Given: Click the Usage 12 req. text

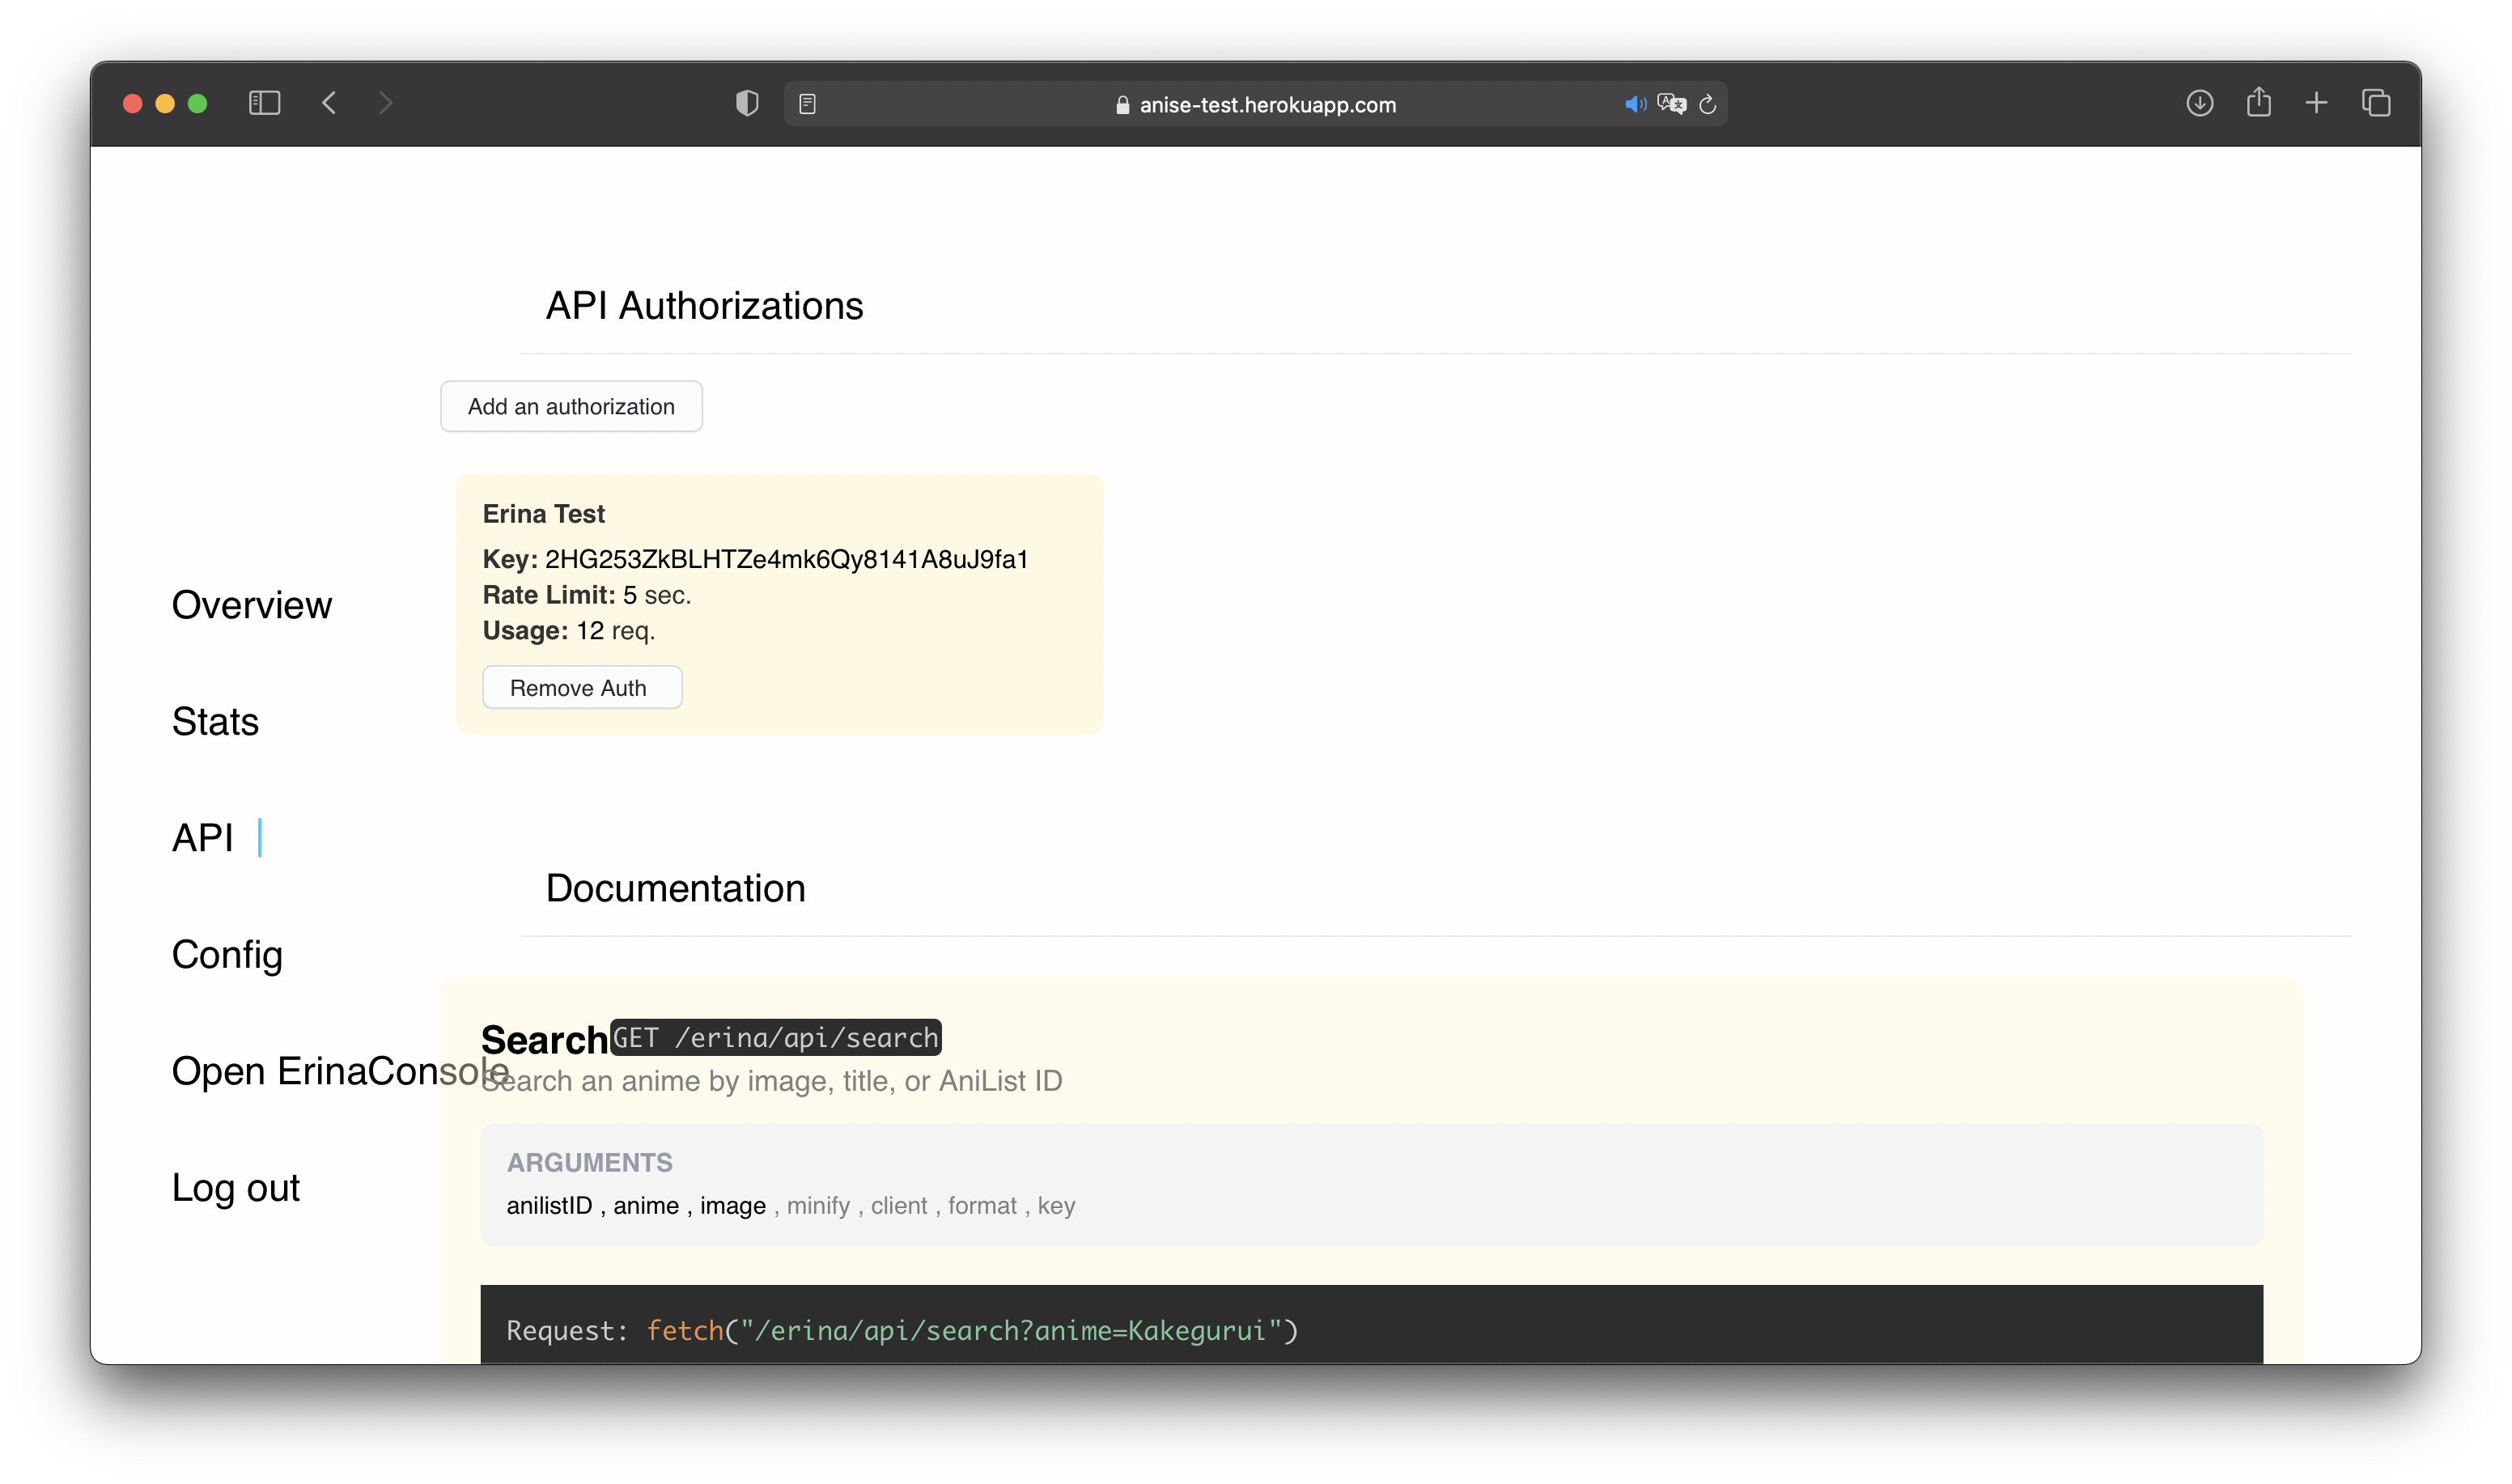Looking at the screenshot, I should (569, 631).
